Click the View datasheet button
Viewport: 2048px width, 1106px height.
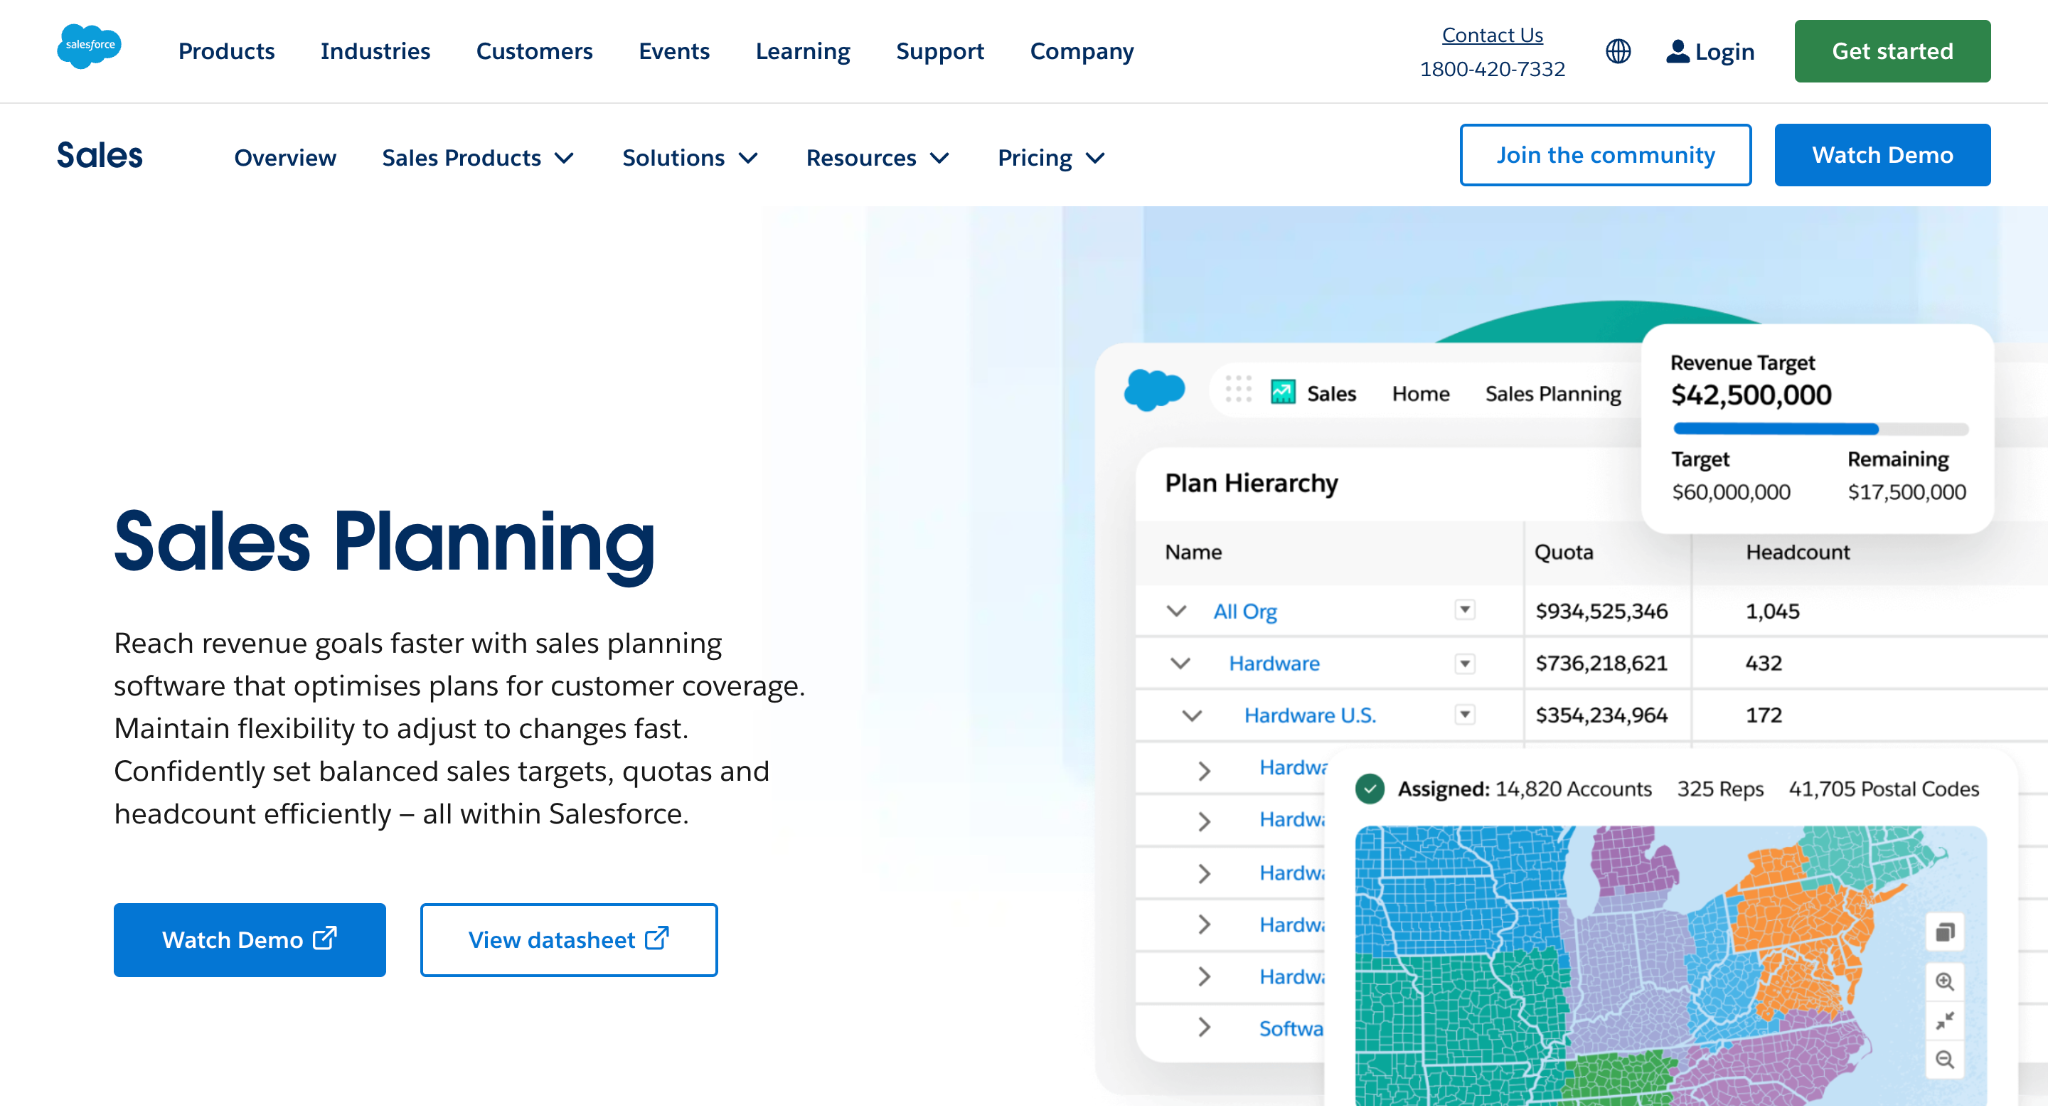[569, 940]
